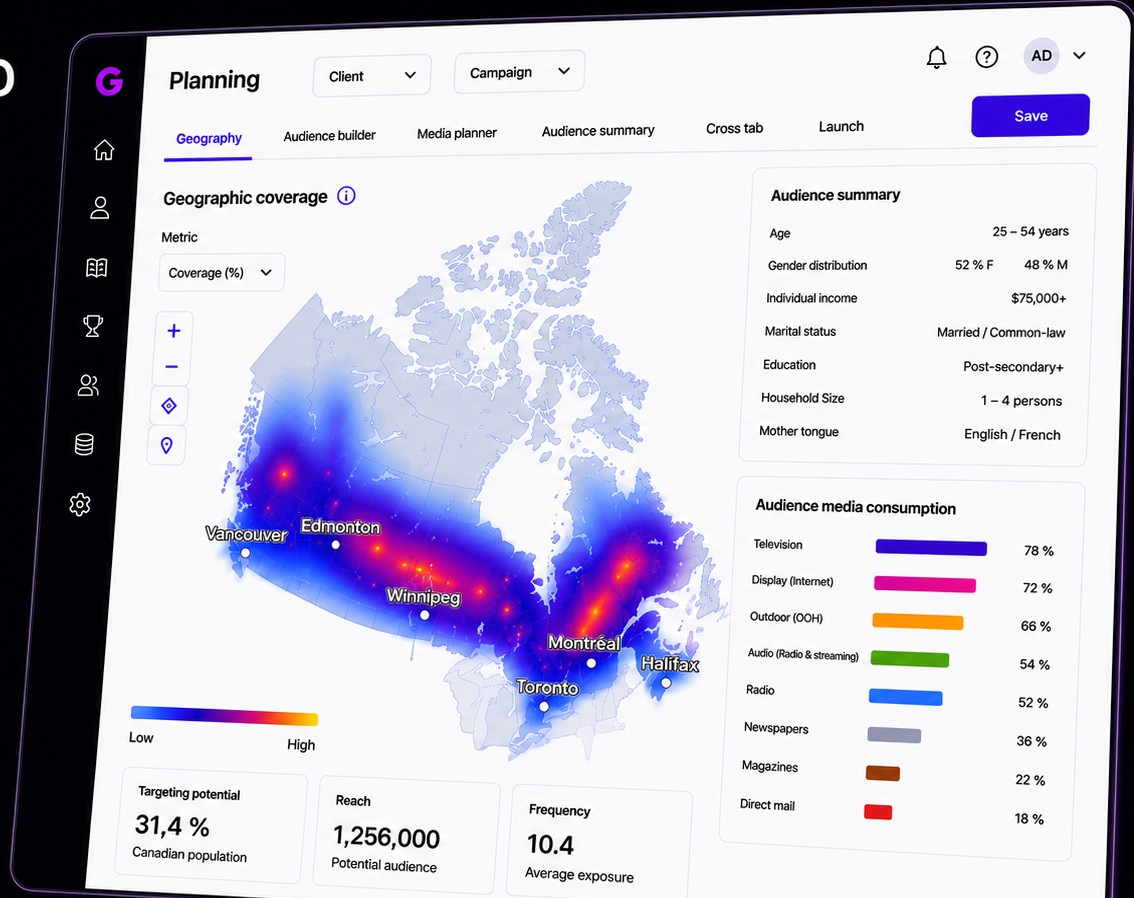Image resolution: width=1134 pixels, height=898 pixels.
Task: Switch to the Media planner tab
Action: [456, 133]
